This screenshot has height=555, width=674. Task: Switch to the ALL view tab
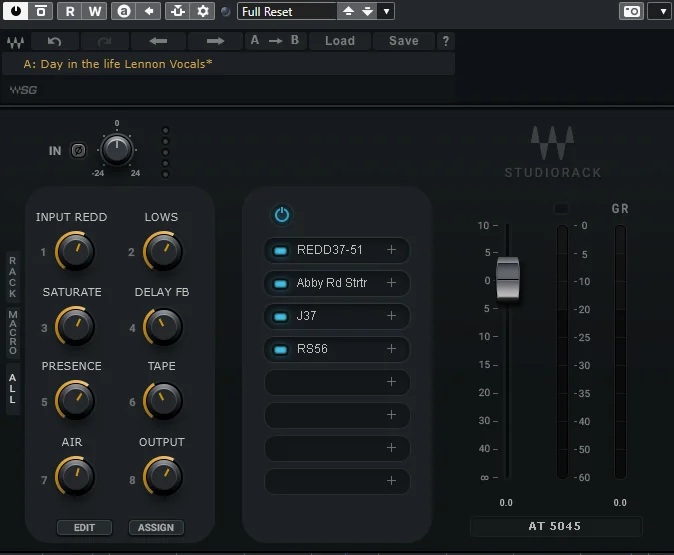(x=13, y=389)
